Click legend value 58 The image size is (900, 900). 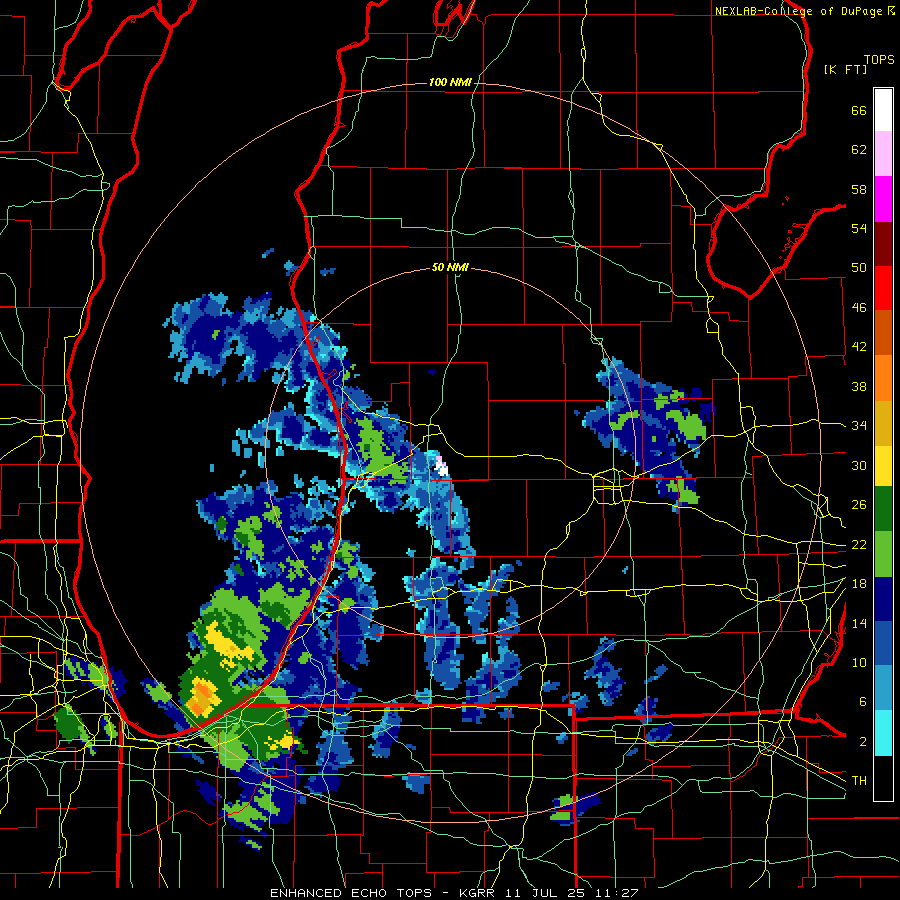[859, 189]
